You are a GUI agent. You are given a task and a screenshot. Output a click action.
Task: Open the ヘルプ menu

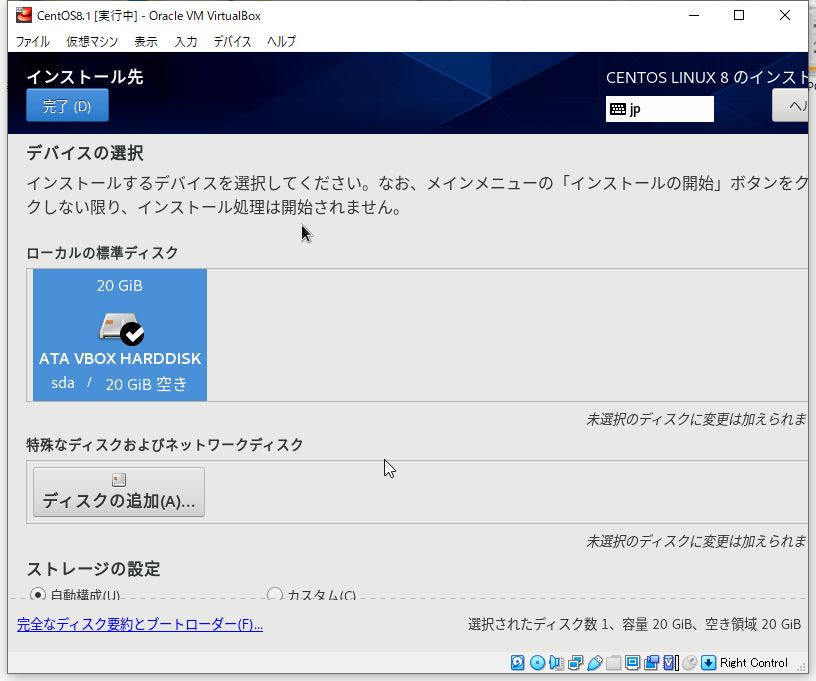(x=282, y=41)
